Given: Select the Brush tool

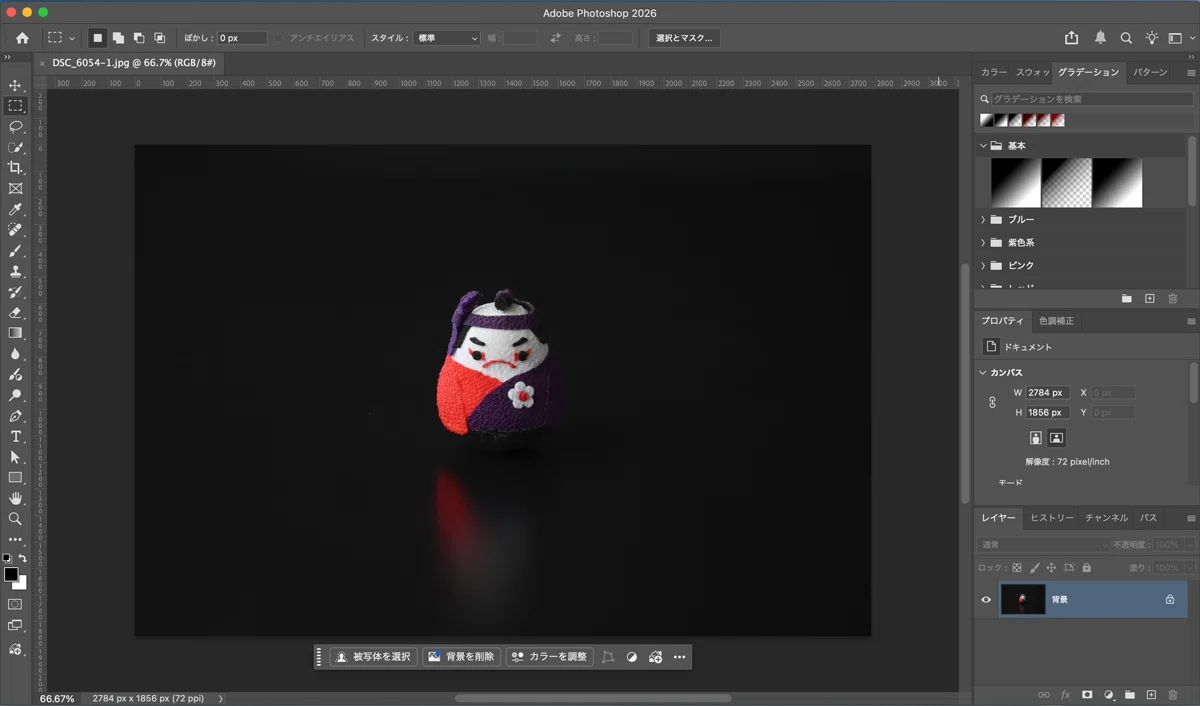Looking at the screenshot, I should [x=15, y=251].
